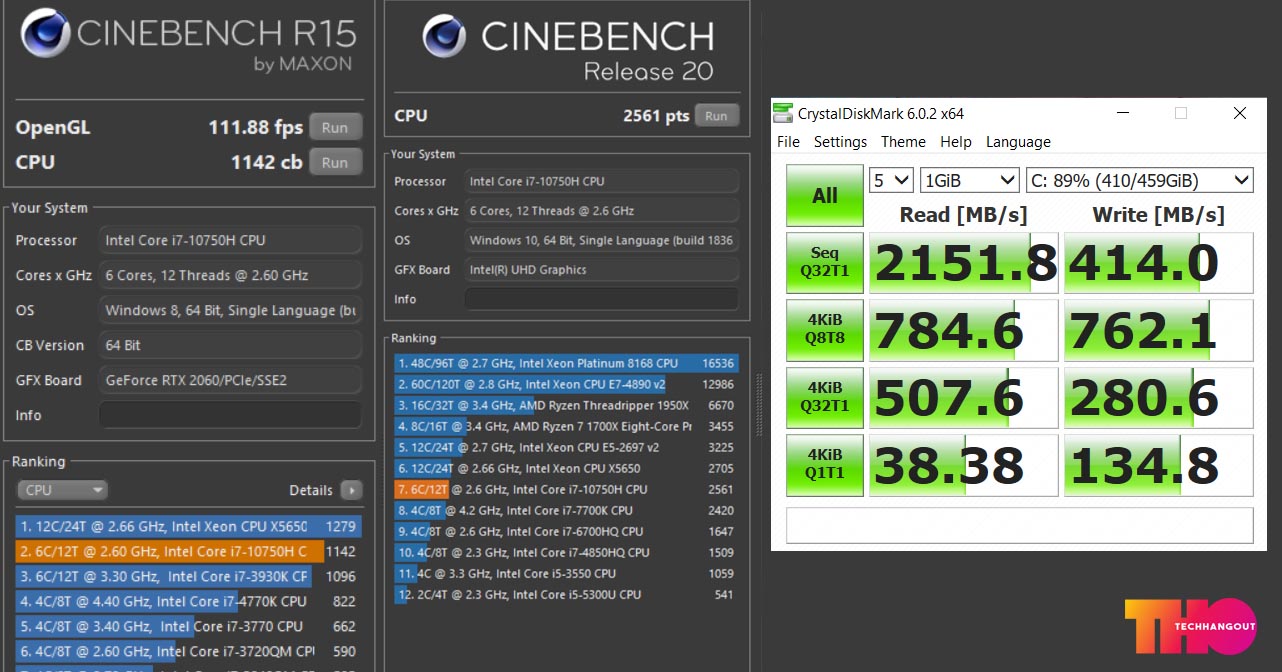Viewport: 1282px width, 672px height.
Task: Click the 4KiB Q32T1 read result 507.6
Action: point(963,397)
